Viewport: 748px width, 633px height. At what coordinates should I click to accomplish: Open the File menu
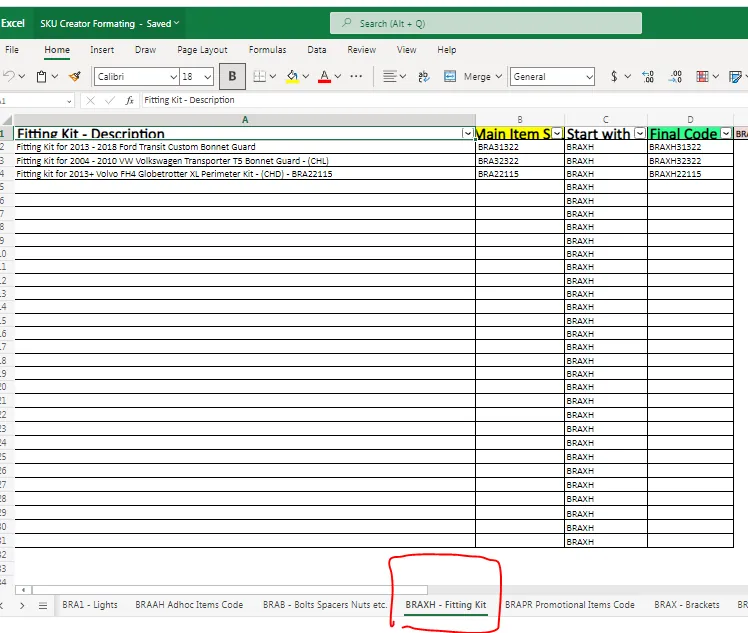click(12, 50)
